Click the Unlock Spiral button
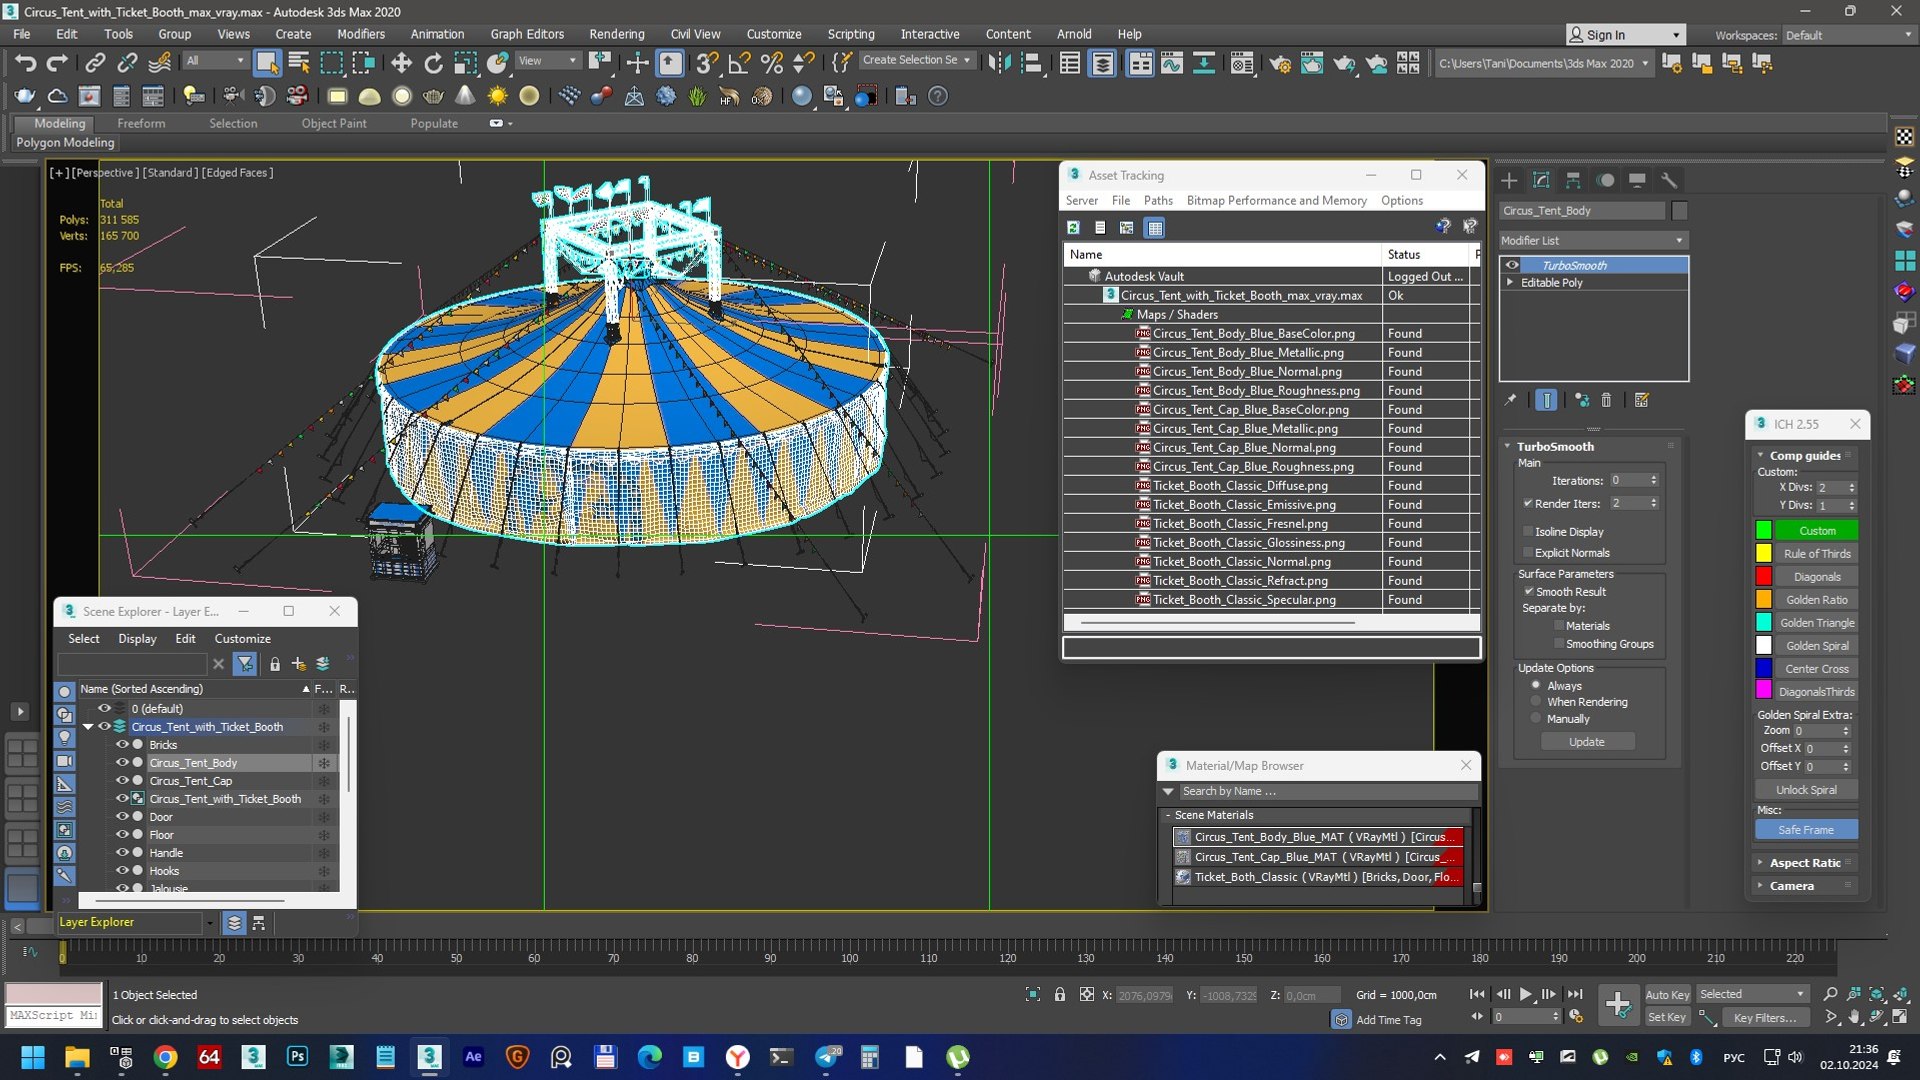The image size is (1920, 1080). coord(1806,790)
